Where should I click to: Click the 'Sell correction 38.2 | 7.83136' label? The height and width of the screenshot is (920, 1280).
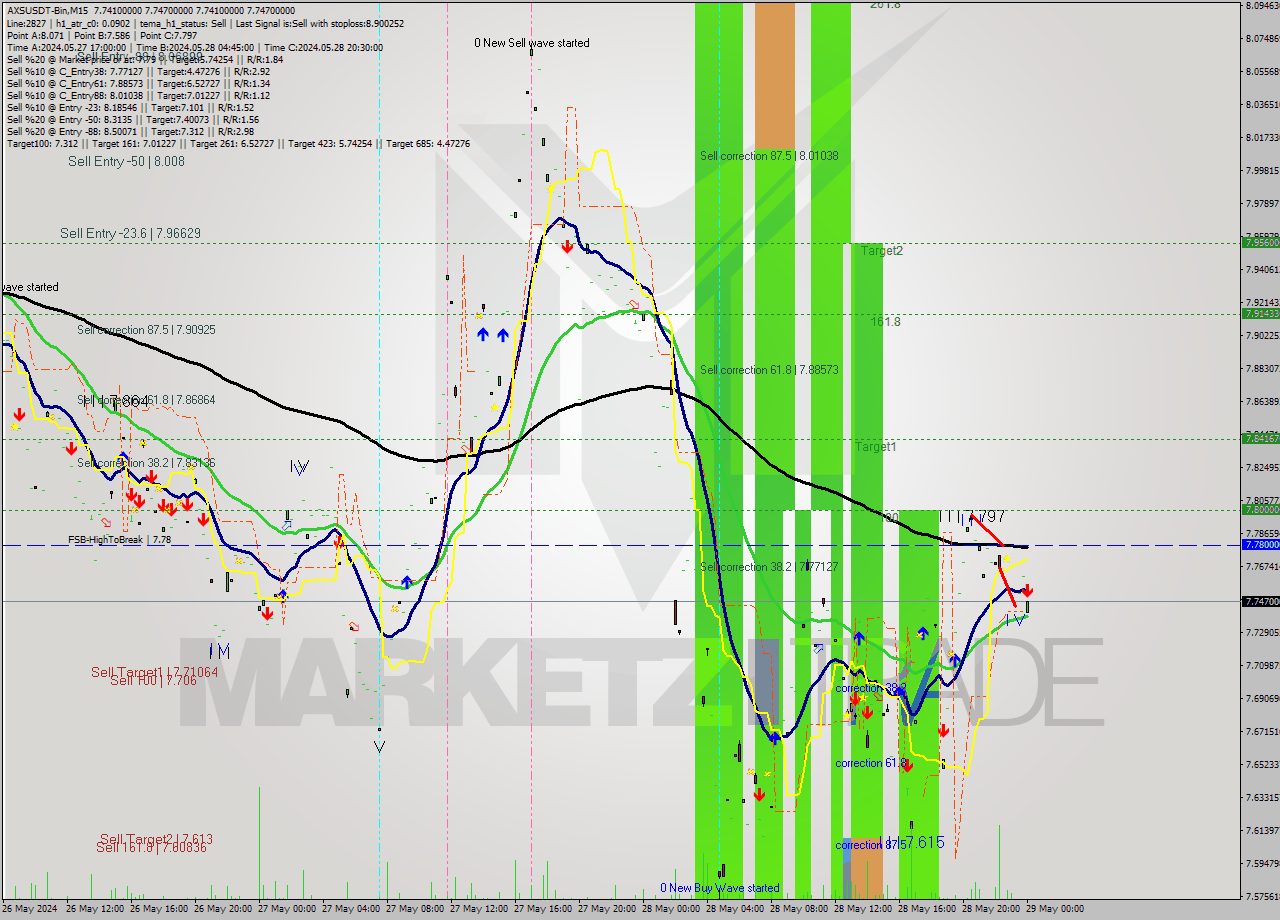146,463
